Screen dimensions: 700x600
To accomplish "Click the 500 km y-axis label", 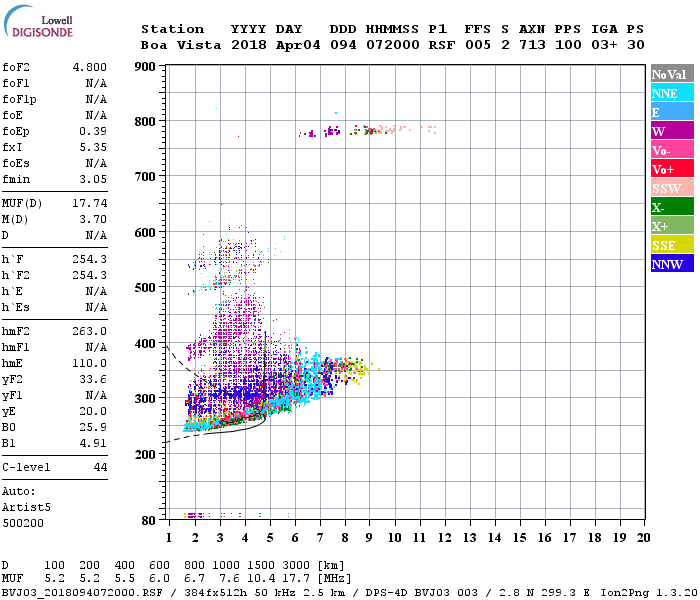I will click(x=145, y=288).
